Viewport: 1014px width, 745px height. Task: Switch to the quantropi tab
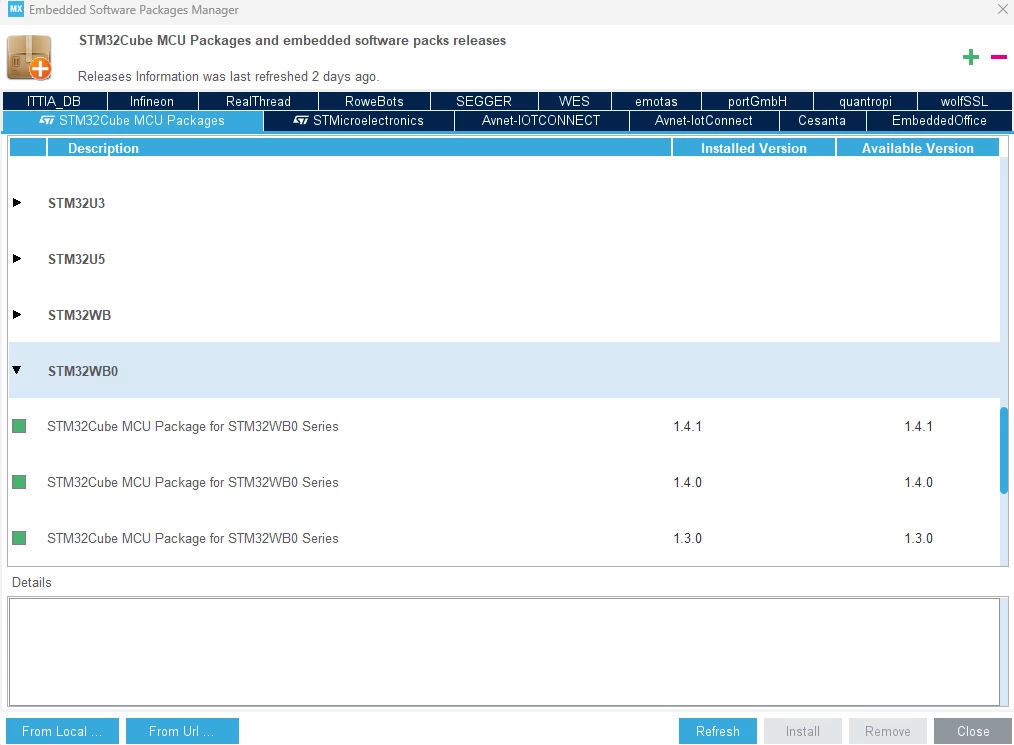[x=865, y=102]
